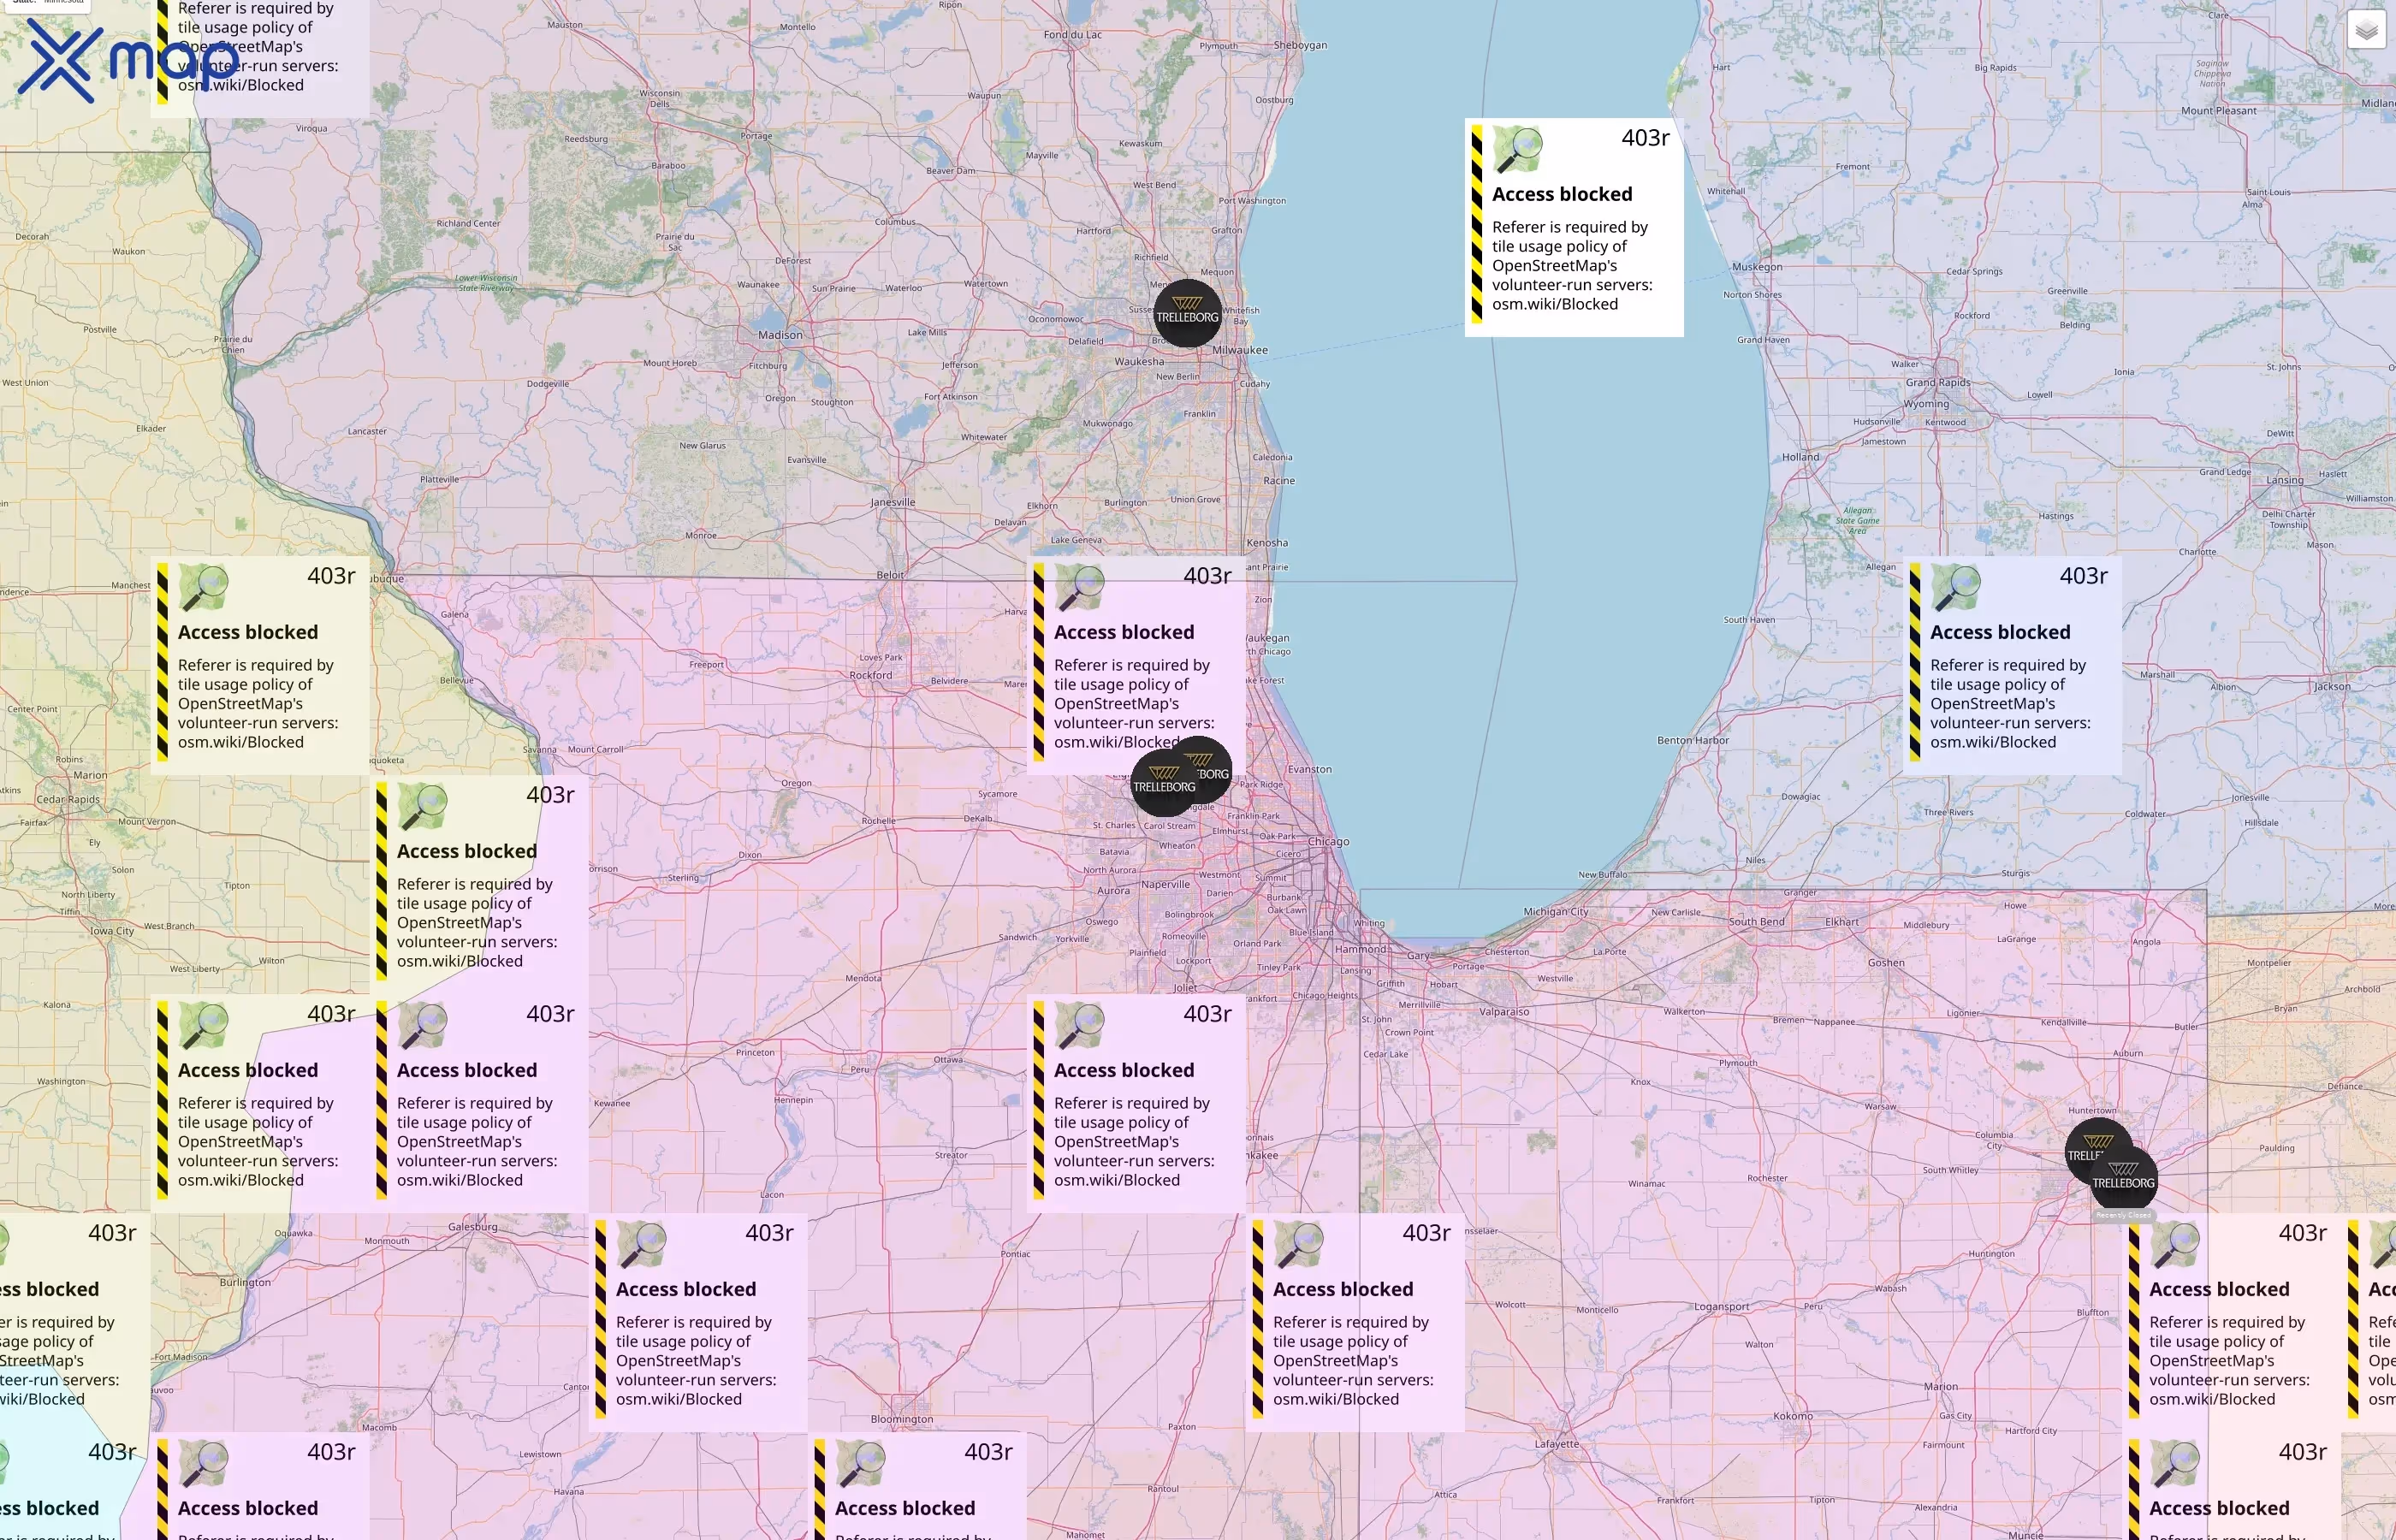Click the Grand Rapids city label

coord(1938,383)
